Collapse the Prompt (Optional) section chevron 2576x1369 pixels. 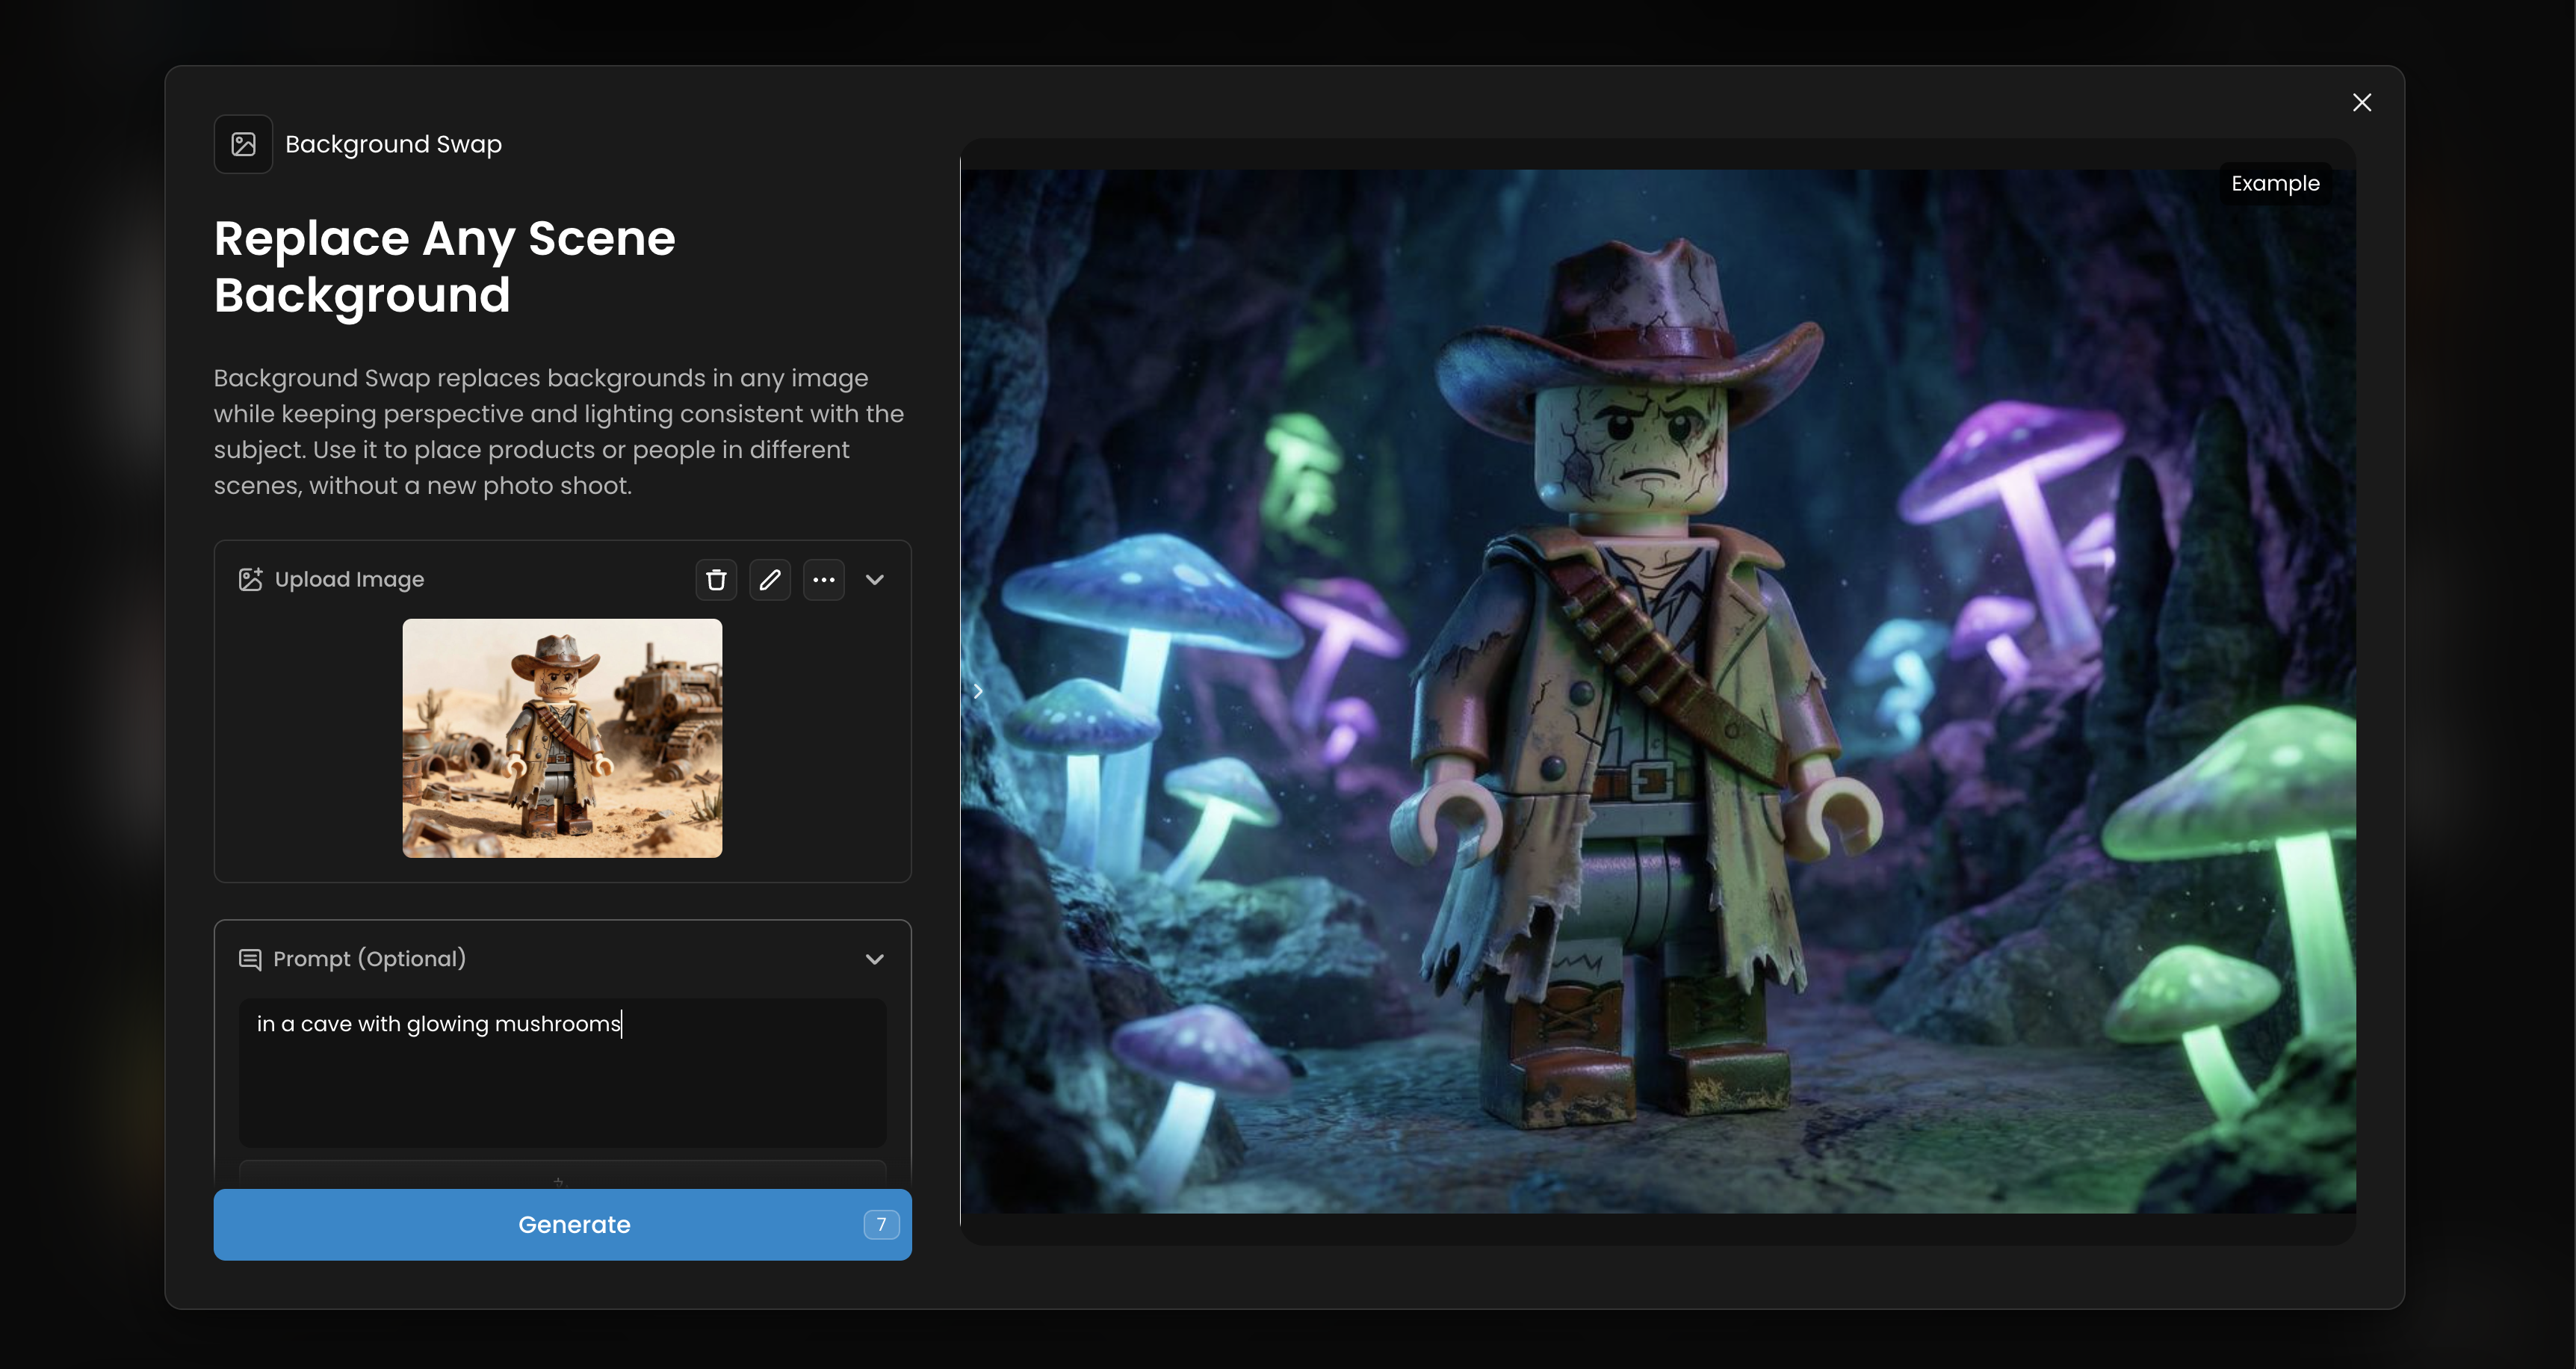[874, 959]
